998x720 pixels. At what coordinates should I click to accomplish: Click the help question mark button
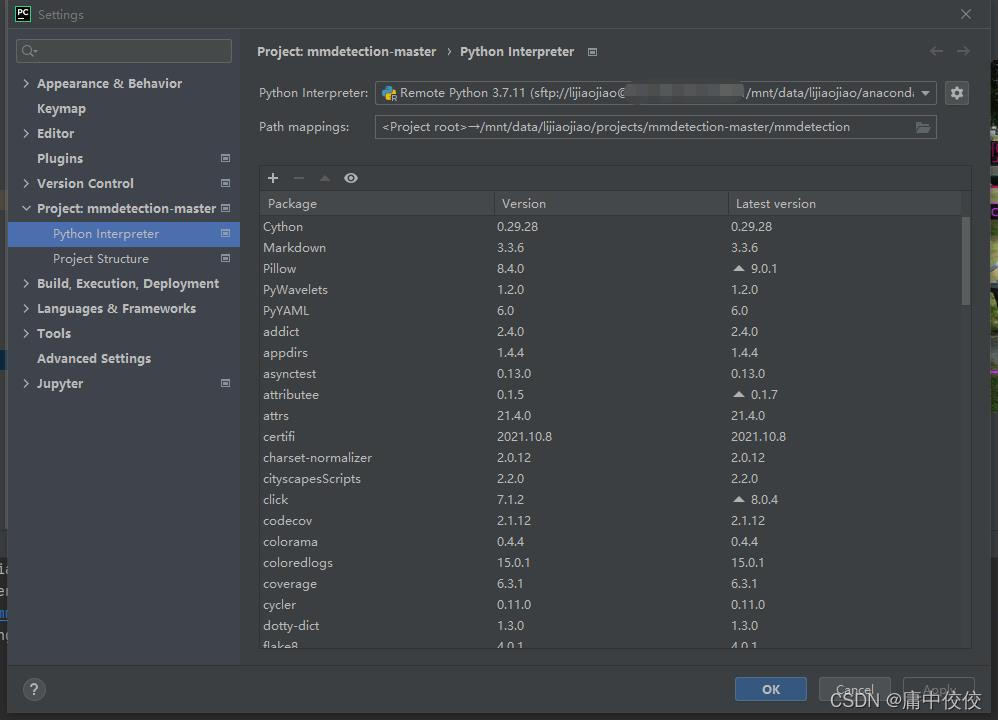34,689
